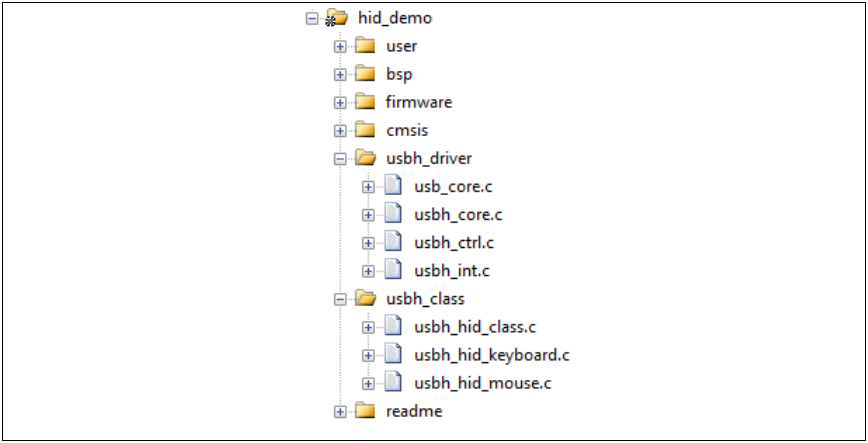Select the cmsis group label
Viewport: 868px width, 443px height.
[x=408, y=130]
